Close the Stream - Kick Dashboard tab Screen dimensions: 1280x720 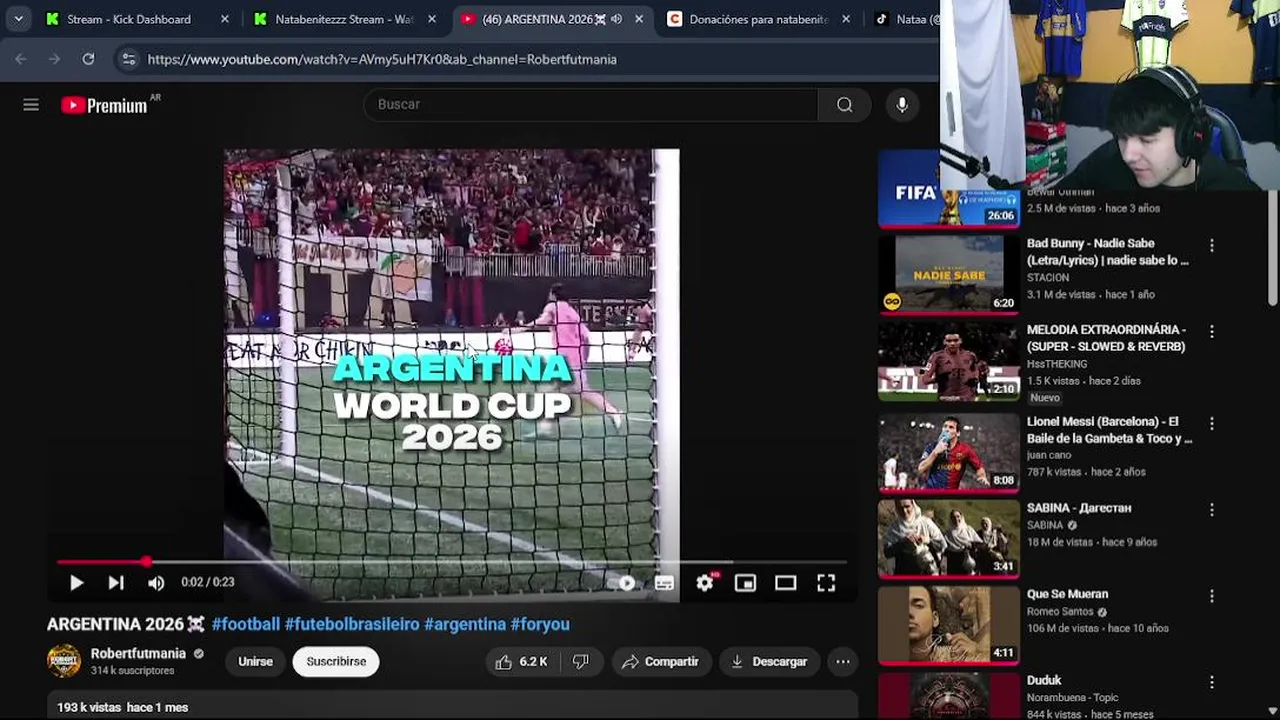click(225, 19)
